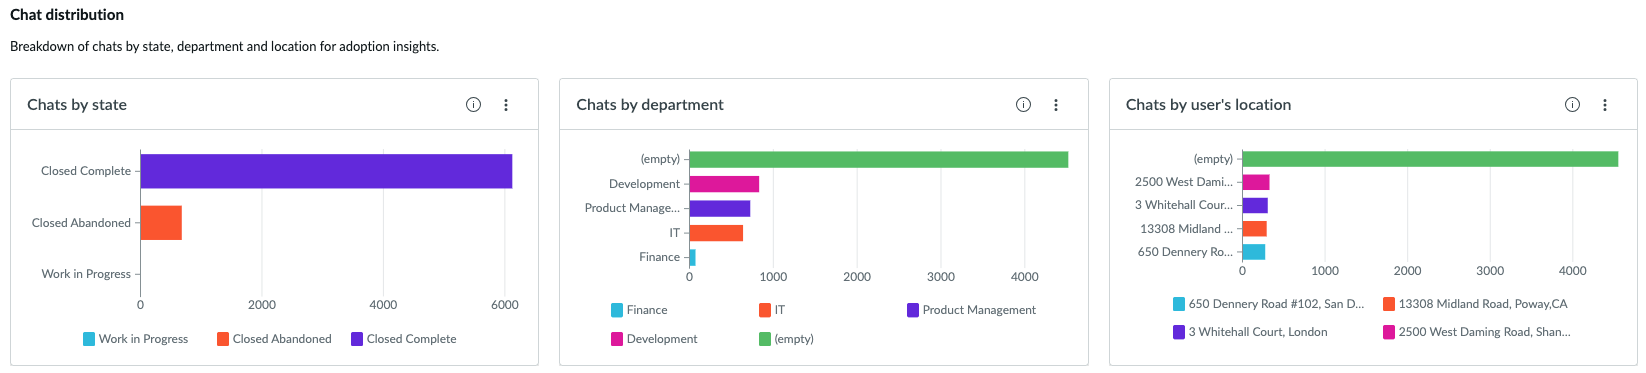Viewport: 1646px width, 373px height.
Task: Toggle Development legend color swatch
Action: tap(617, 339)
